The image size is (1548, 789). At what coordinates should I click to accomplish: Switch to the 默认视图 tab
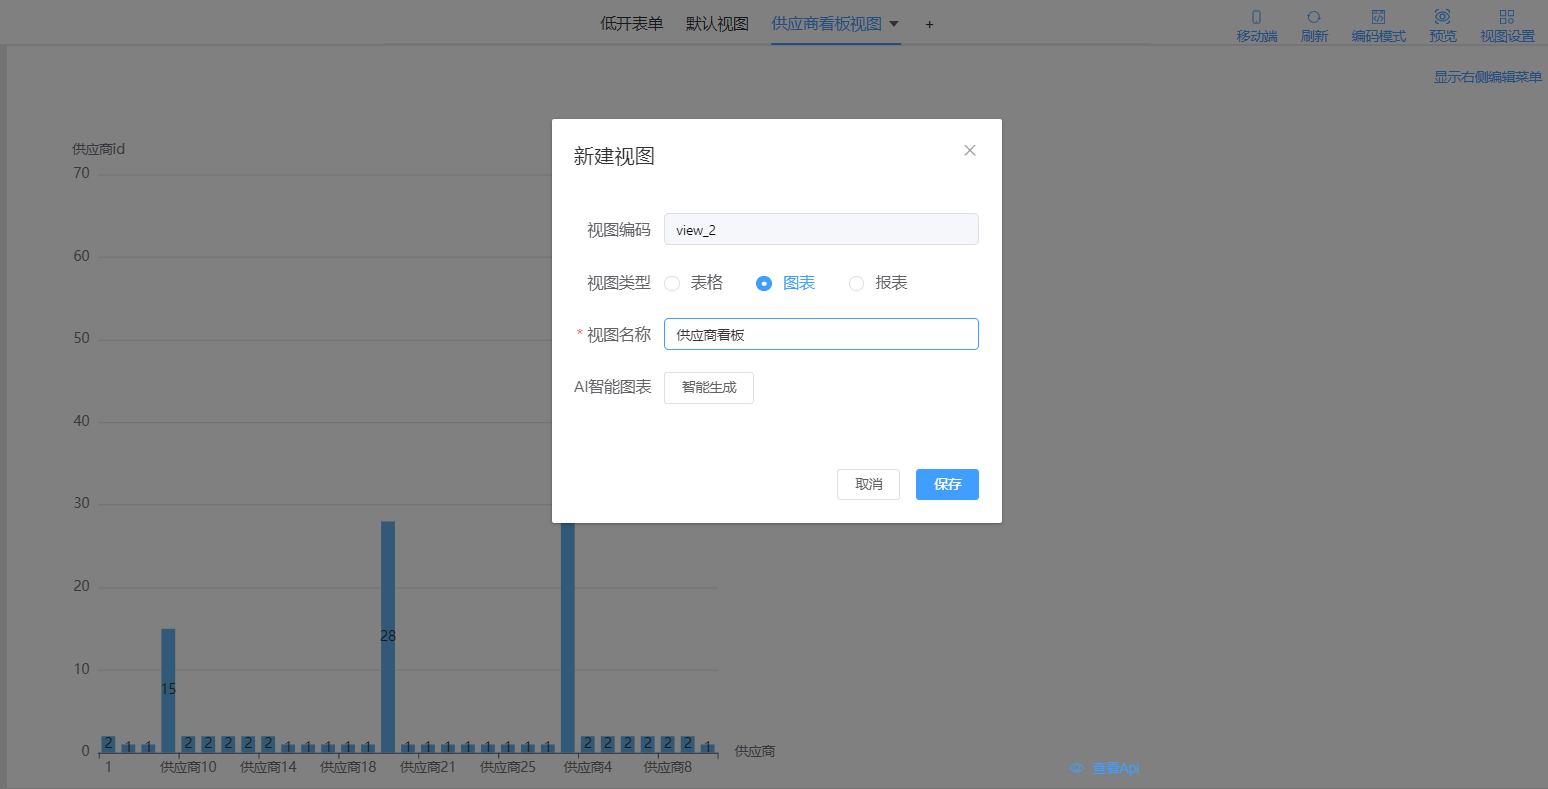(717, 24)
